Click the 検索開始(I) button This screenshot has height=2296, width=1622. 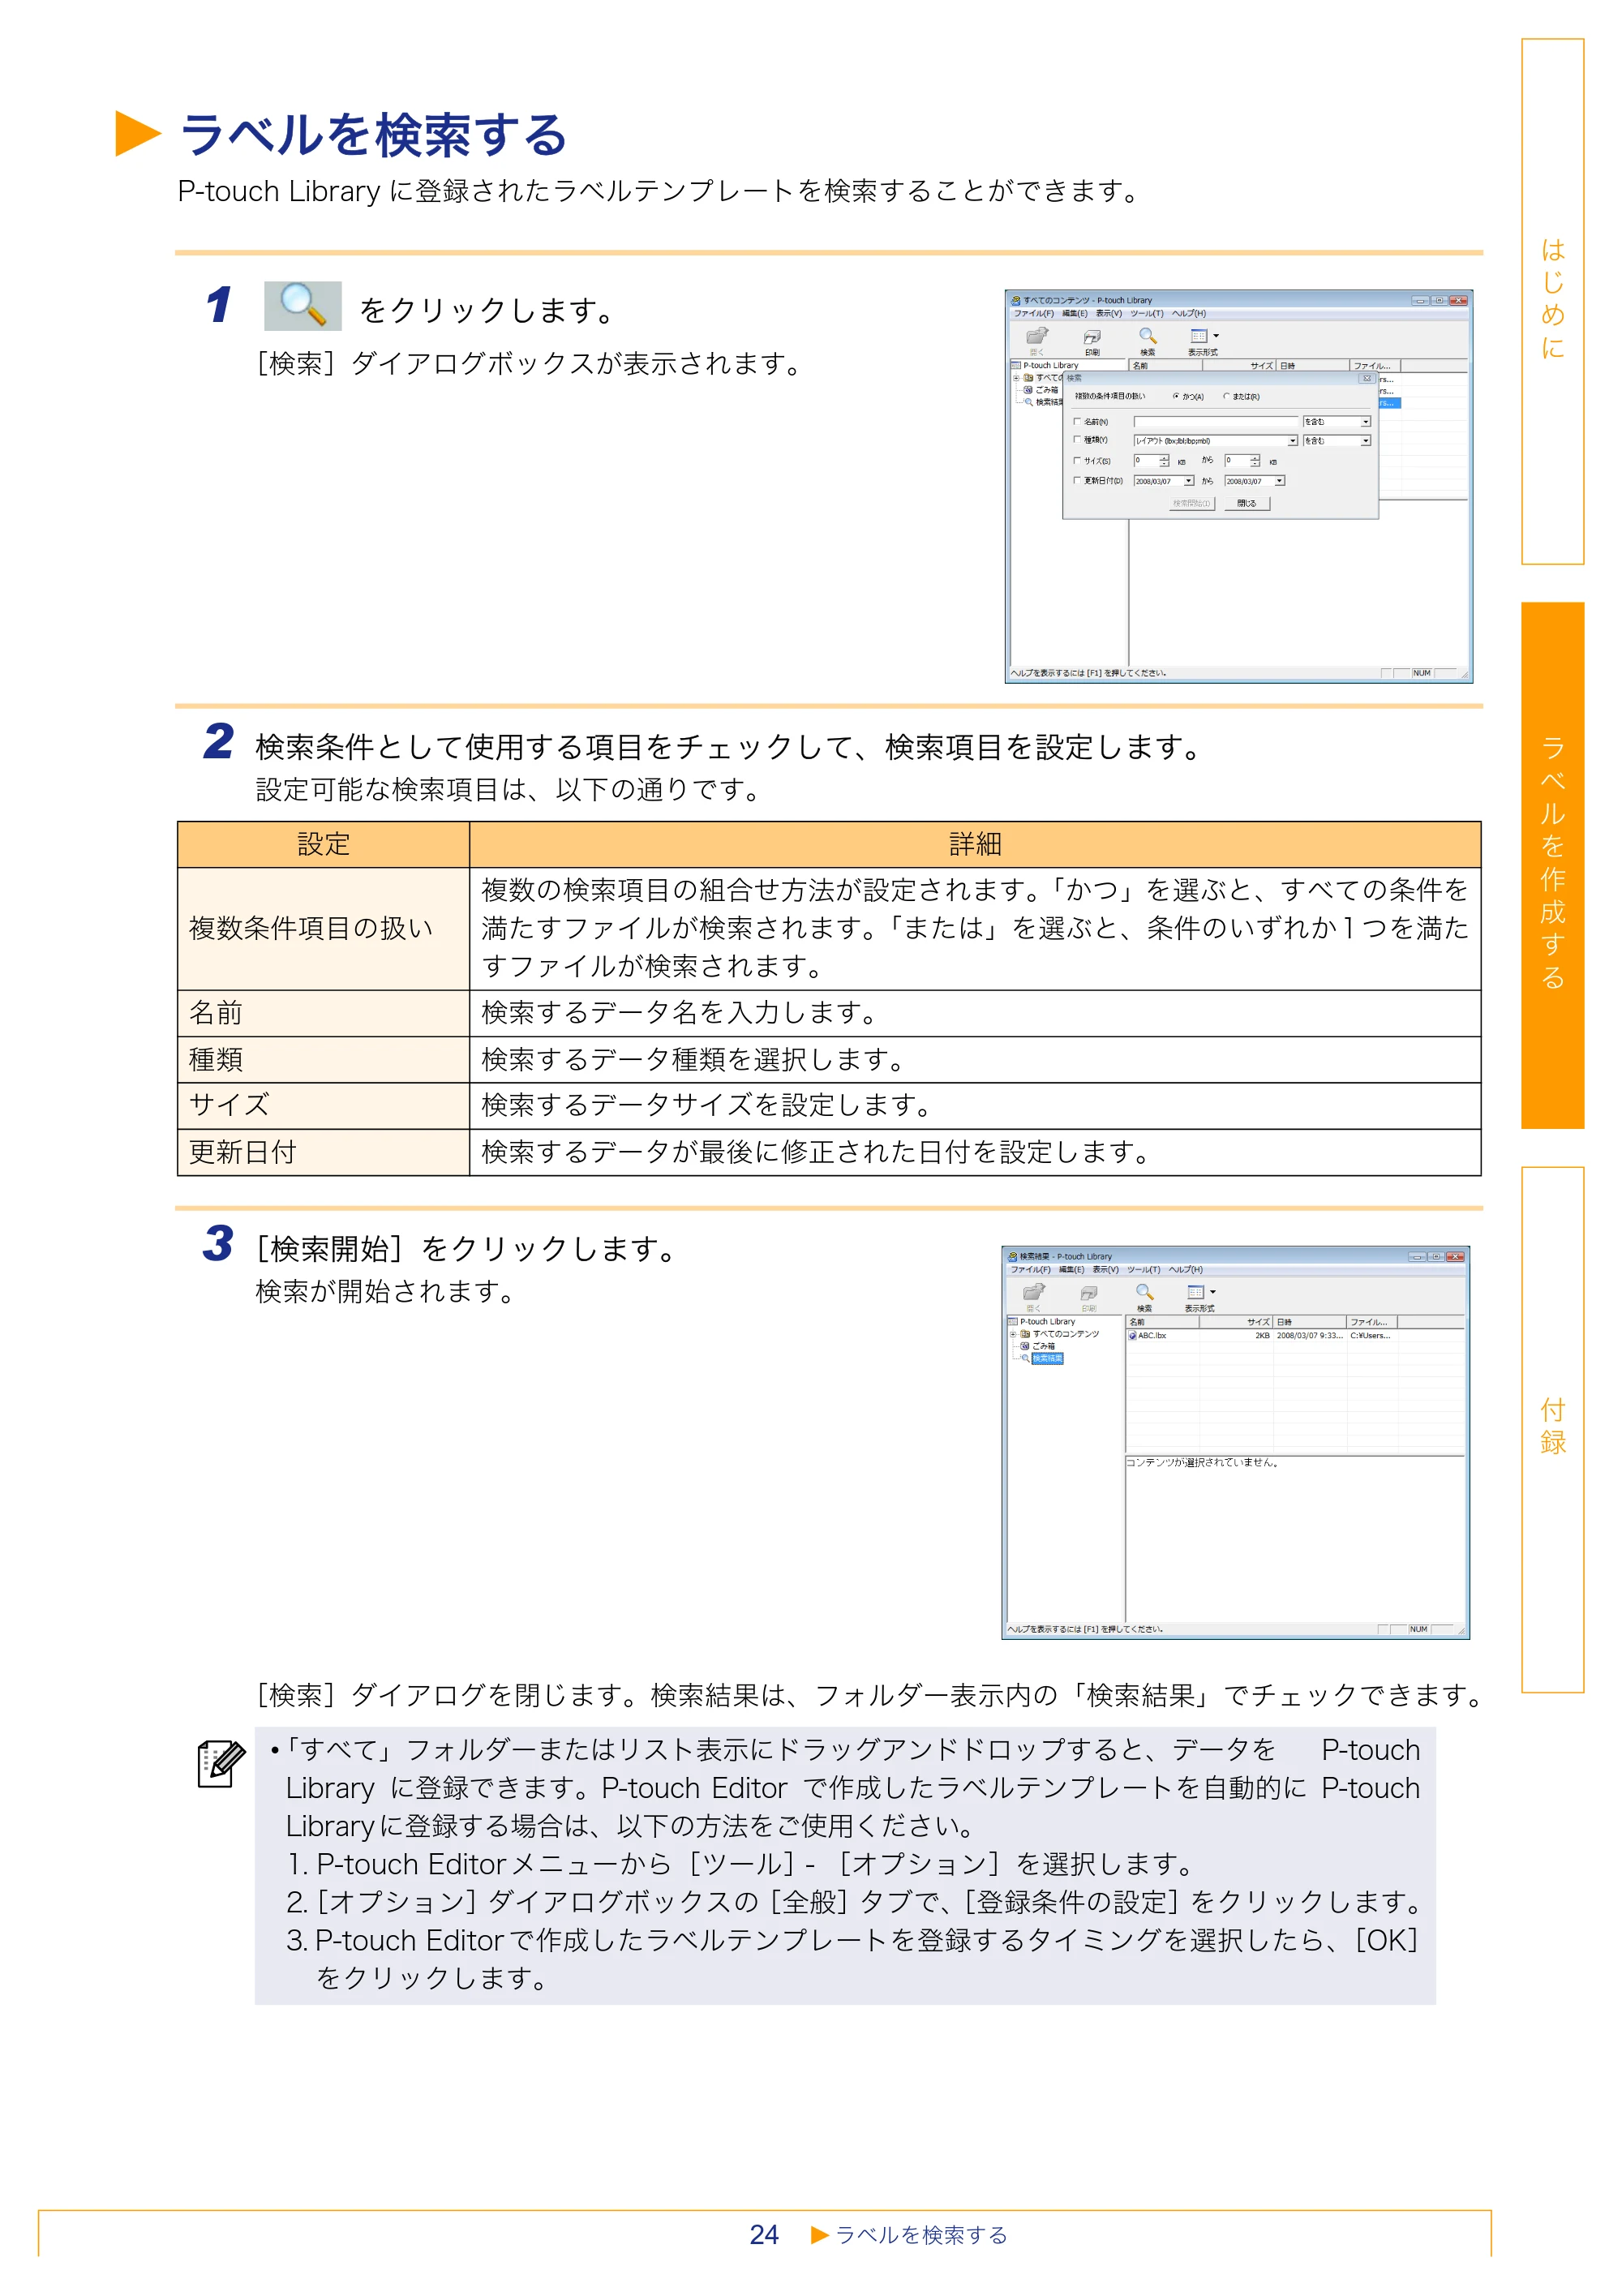[x=1192, y=503]
